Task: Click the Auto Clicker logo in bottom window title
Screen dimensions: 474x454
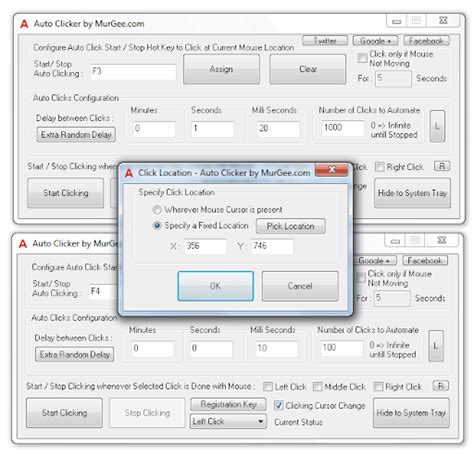Action: click(23, 244)
